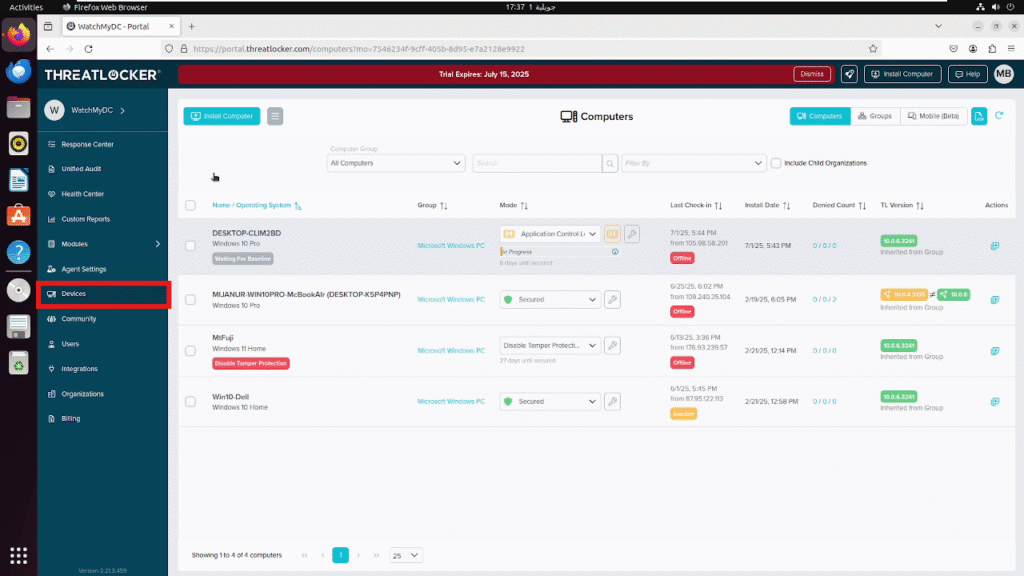
Task: Expand WatchMyDC organization chevron
Action: [x=123, y=110]
